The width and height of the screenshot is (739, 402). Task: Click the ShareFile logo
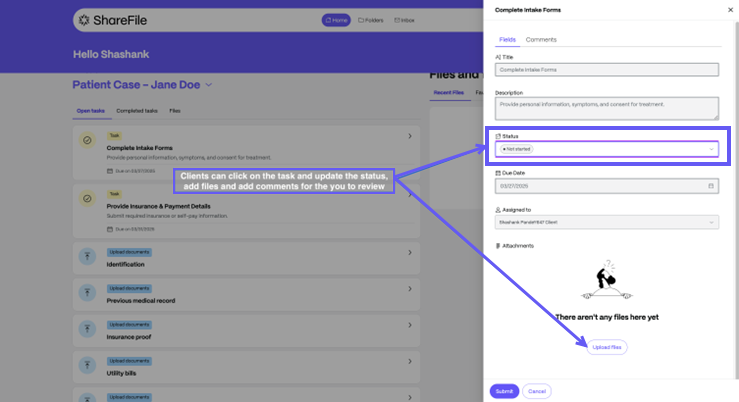tap(113, 20)
